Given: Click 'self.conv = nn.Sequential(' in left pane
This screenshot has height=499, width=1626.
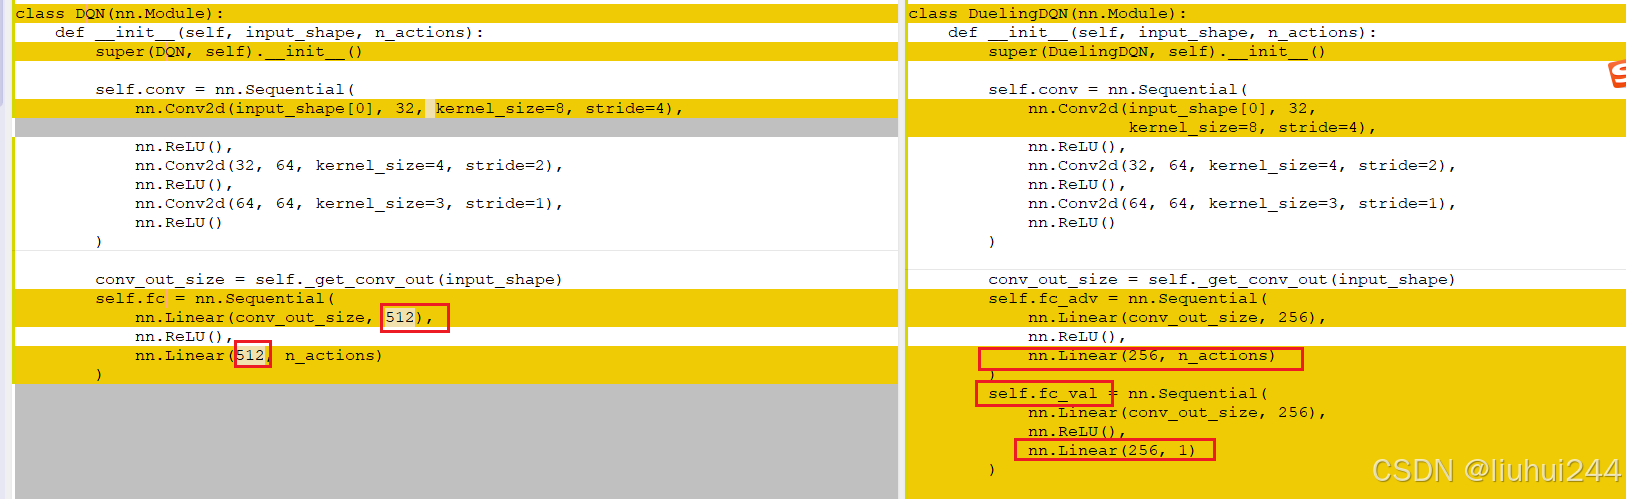Looking at the screenshot, I should coord(225,90).
